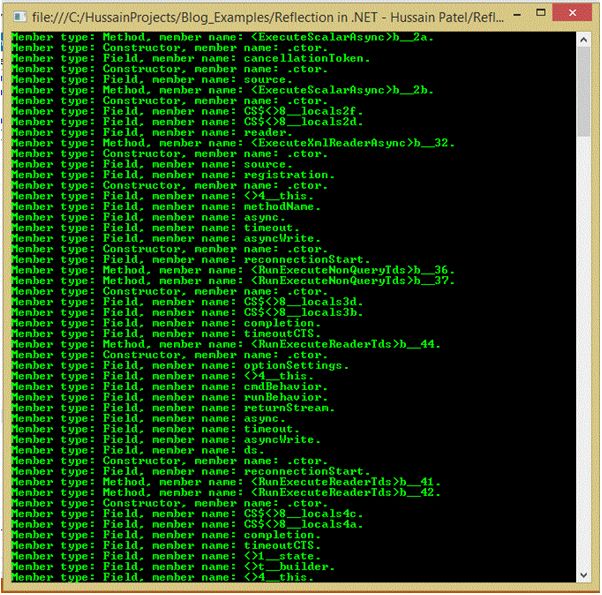Click the <RunExecuteReaderTds>b__42 method line
Viewport: 602px width, 595px height.
[226, 493]
